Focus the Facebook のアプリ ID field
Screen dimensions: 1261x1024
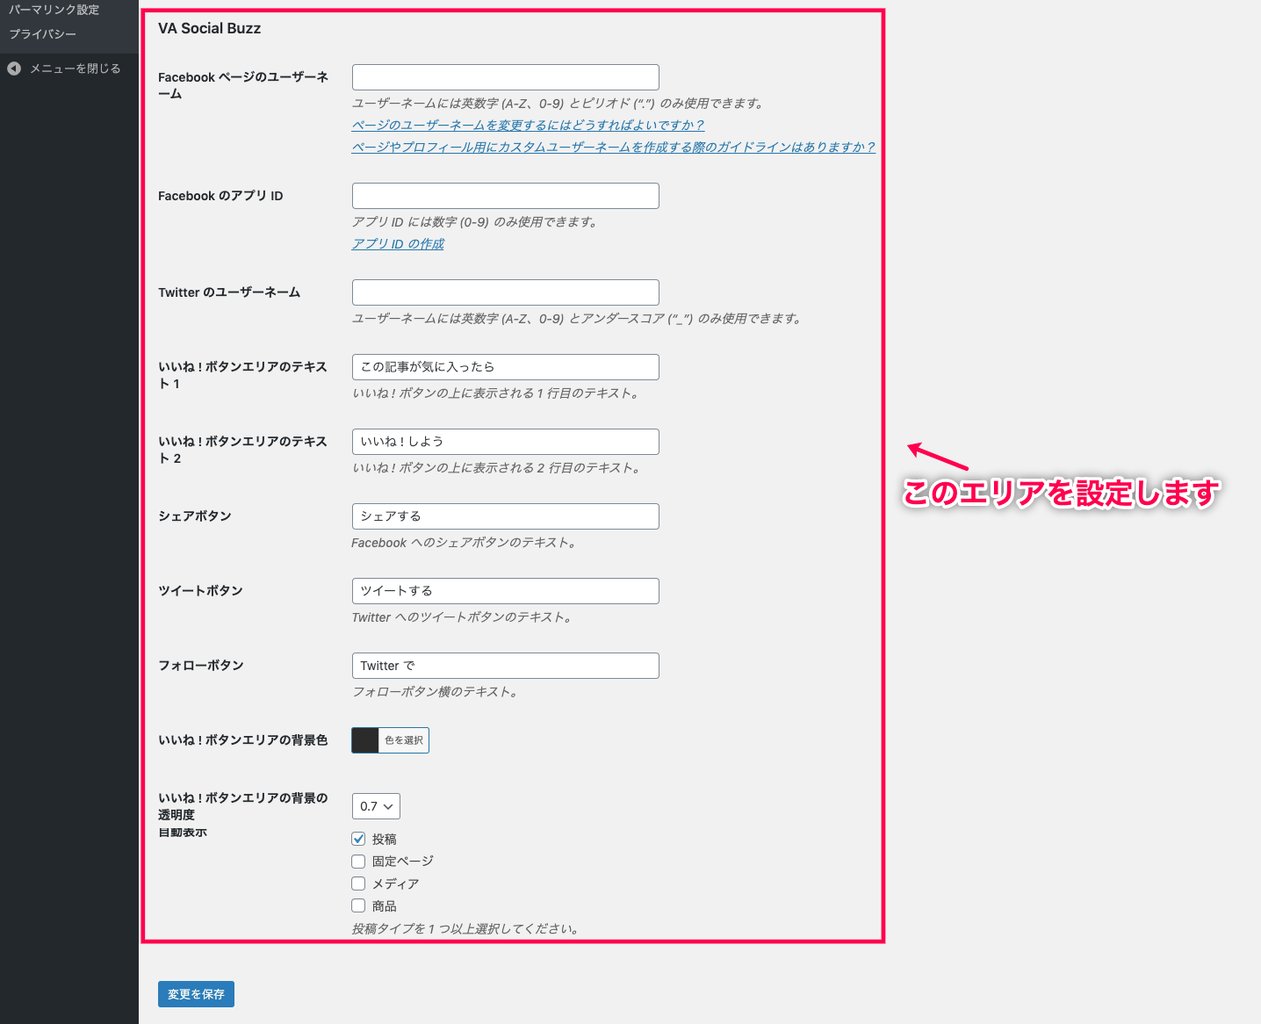505,196
